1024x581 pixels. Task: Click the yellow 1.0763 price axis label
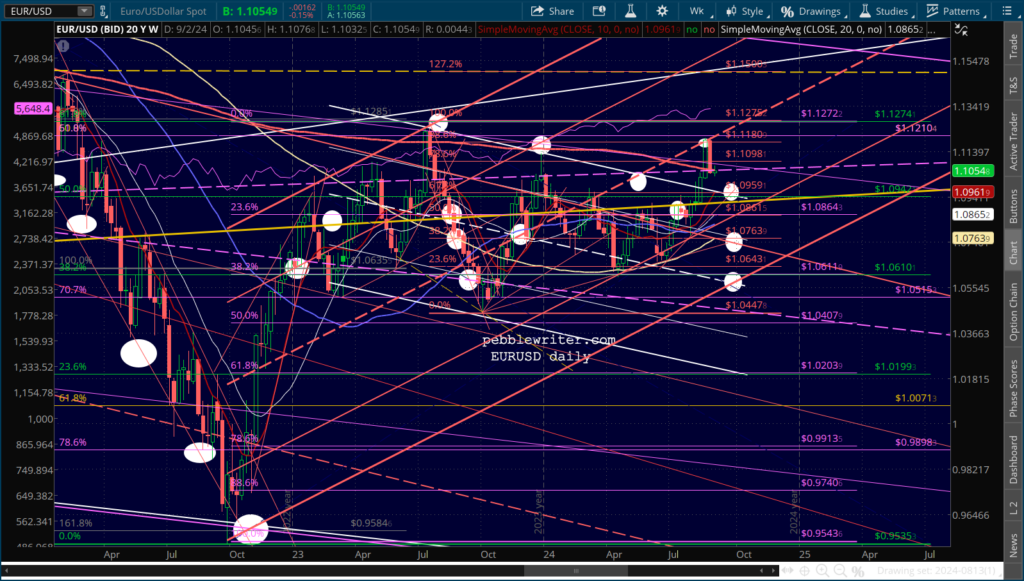(x=974, y=239)
